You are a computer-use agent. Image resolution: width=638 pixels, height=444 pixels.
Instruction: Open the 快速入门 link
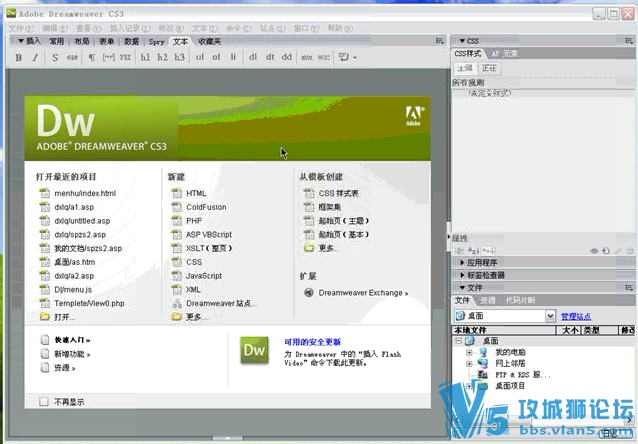[72, 340]
